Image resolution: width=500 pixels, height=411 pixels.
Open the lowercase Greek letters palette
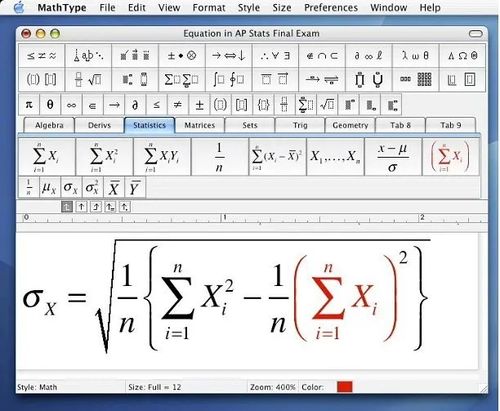[x=415, y=56]
